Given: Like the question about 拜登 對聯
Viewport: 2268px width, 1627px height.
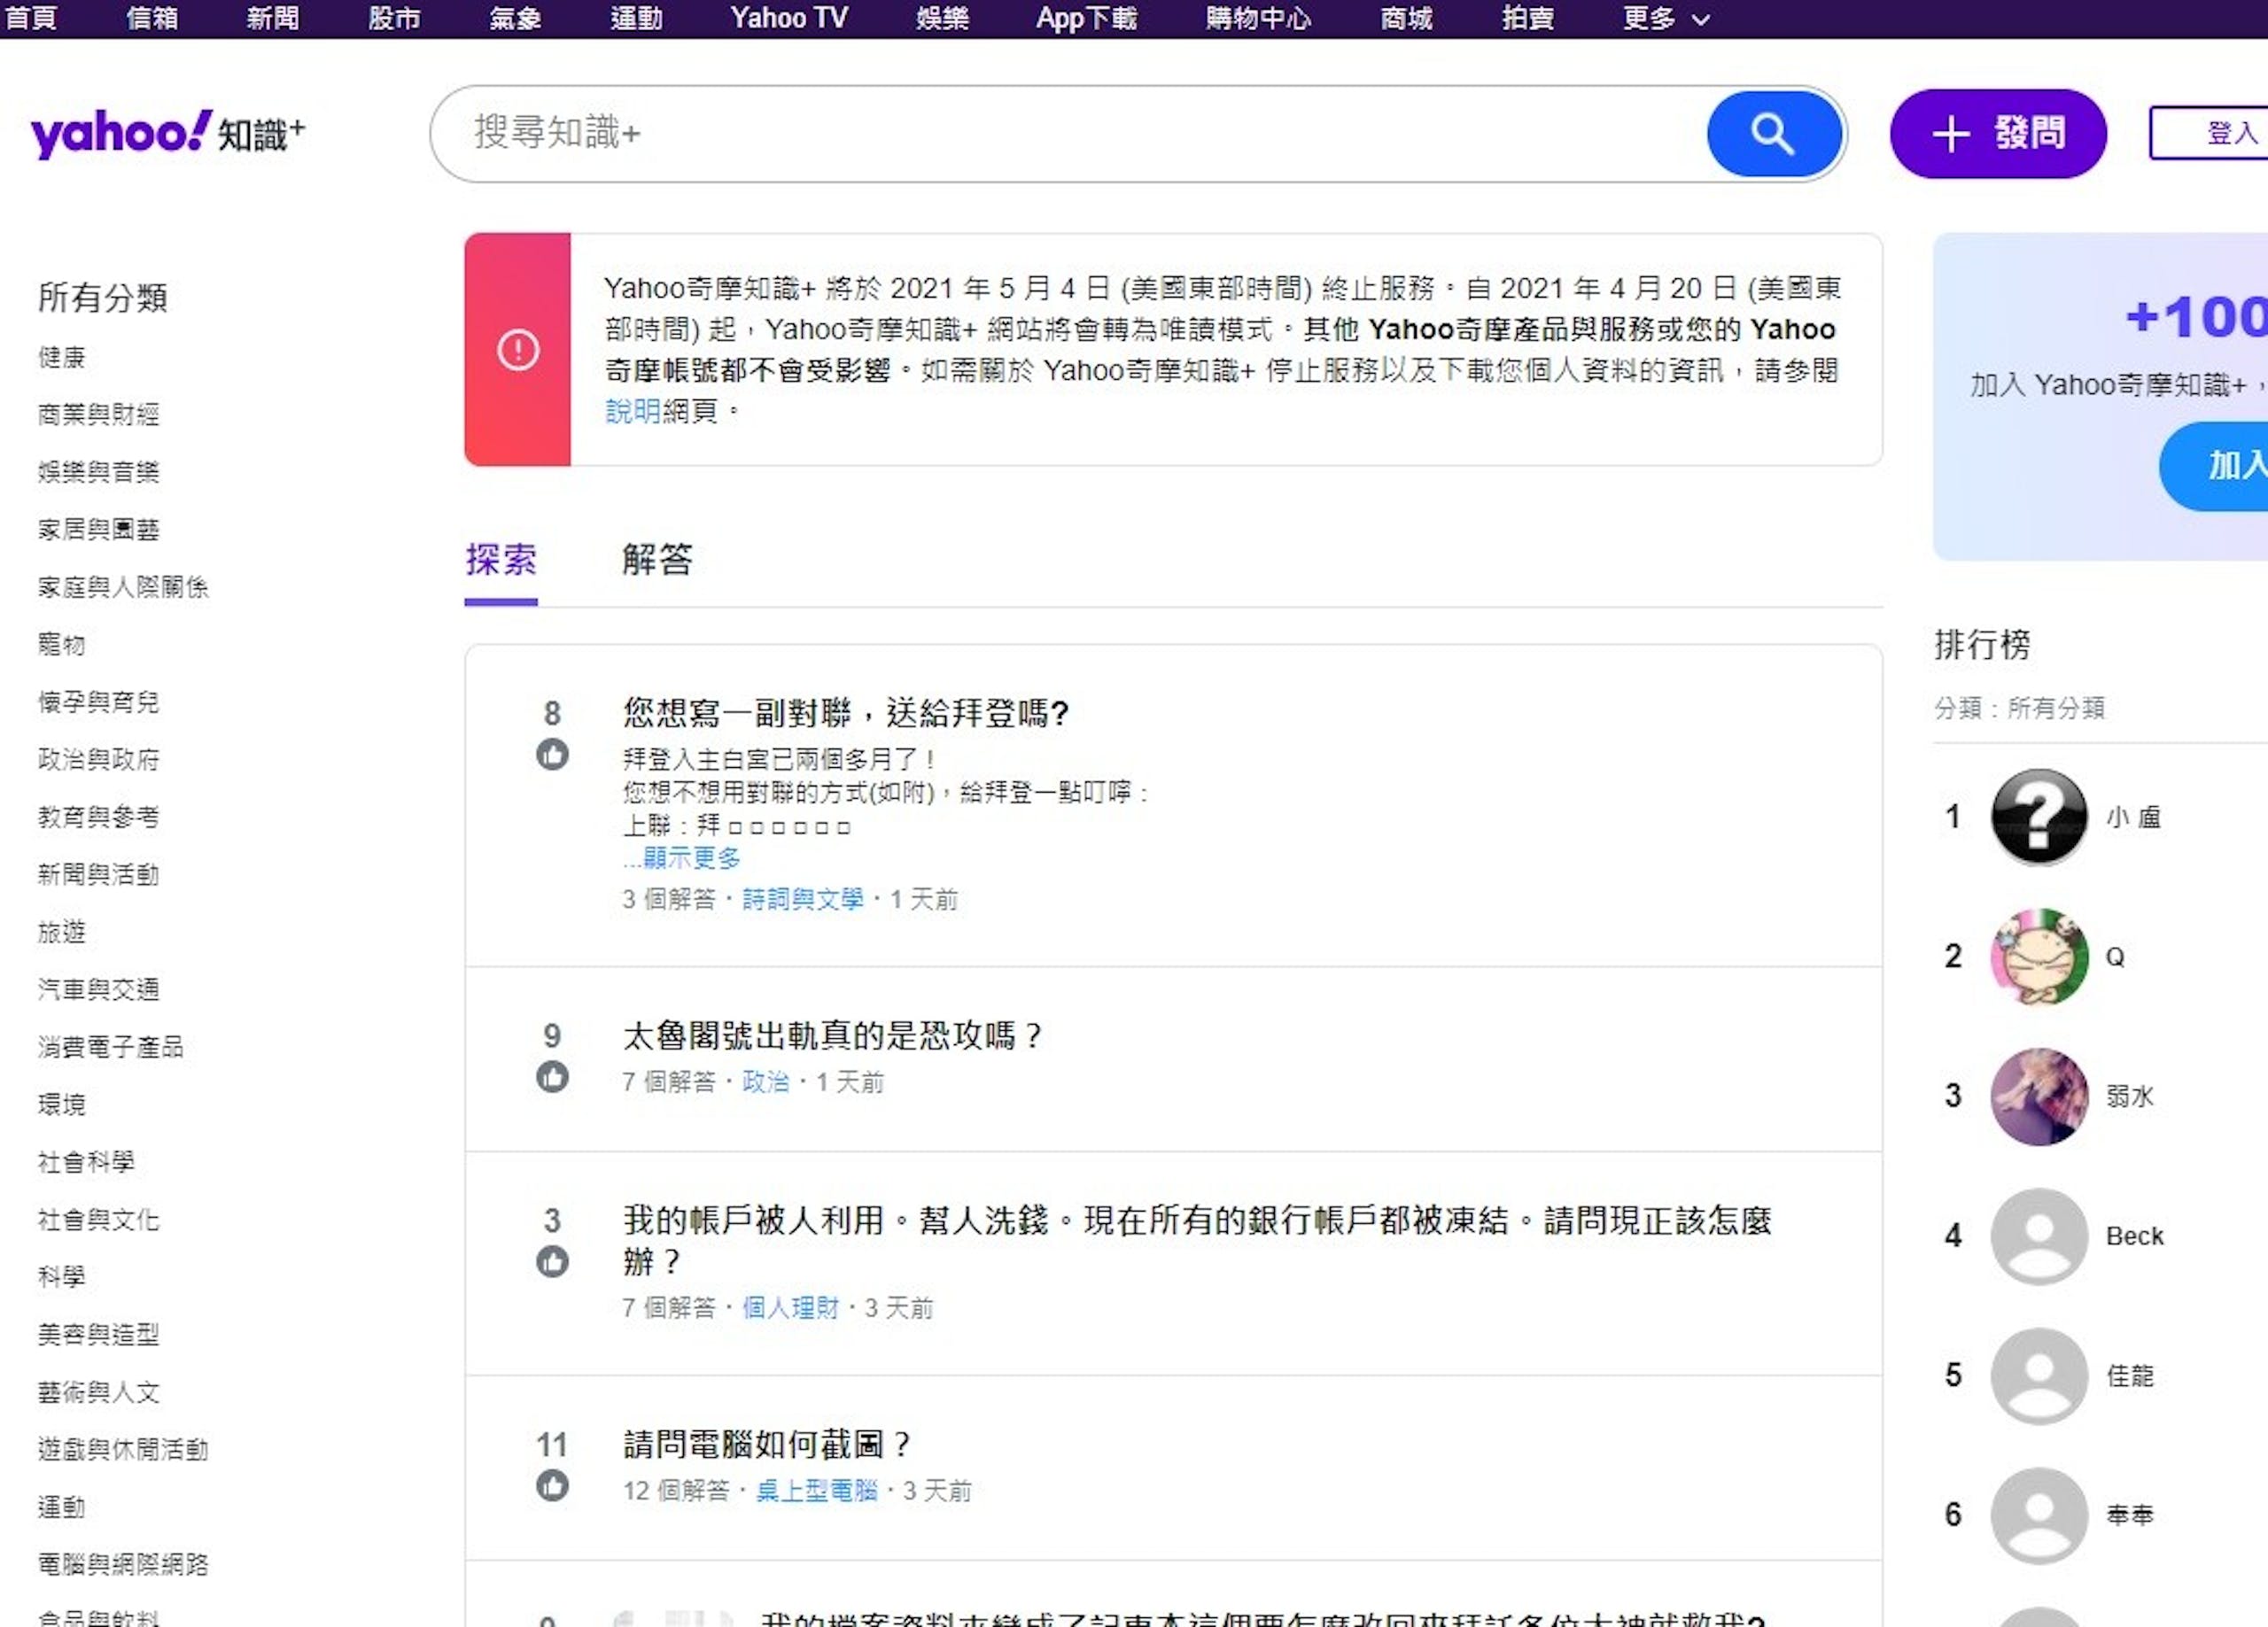Looking at the screenshot, I should point(552,754).
